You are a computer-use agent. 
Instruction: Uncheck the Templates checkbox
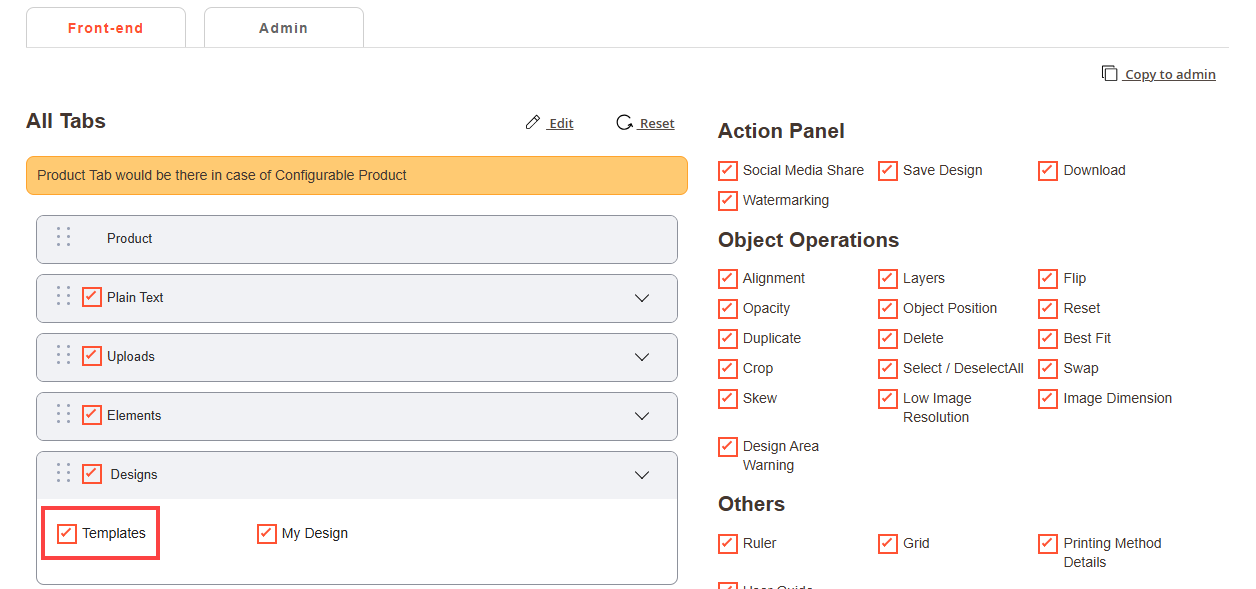click(x=67, y=533)
